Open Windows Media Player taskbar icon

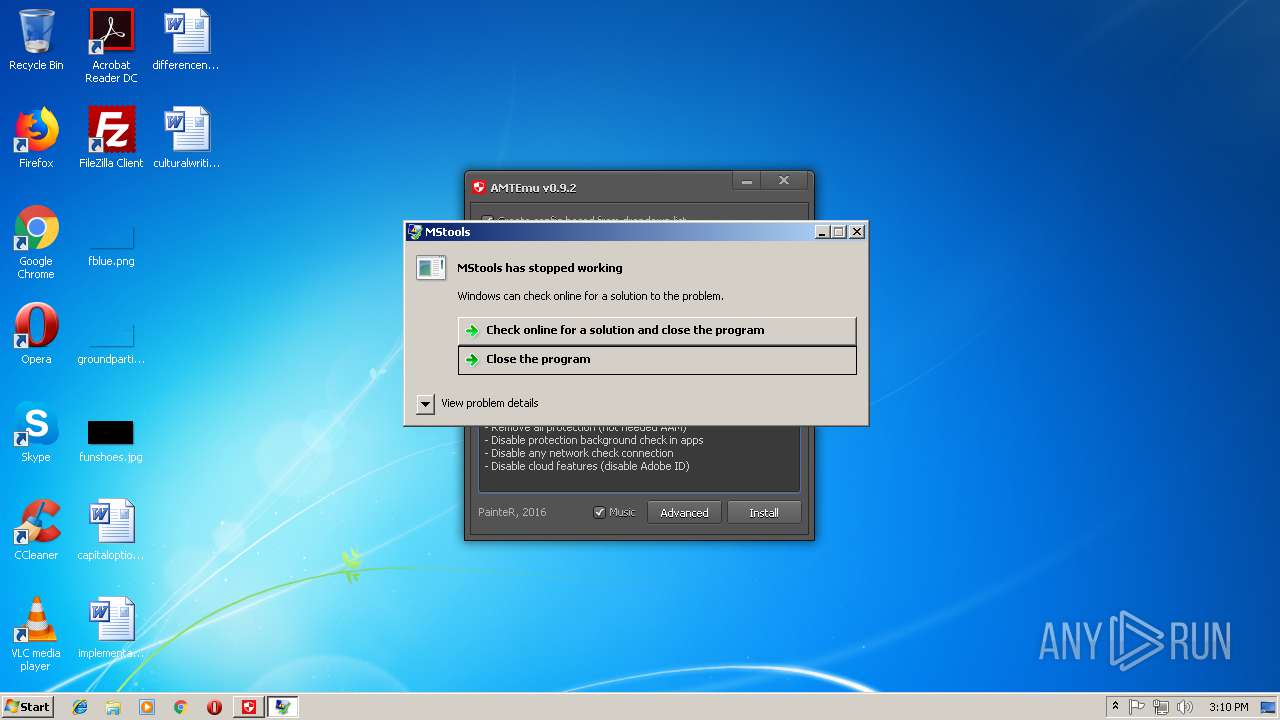point(147,707)
